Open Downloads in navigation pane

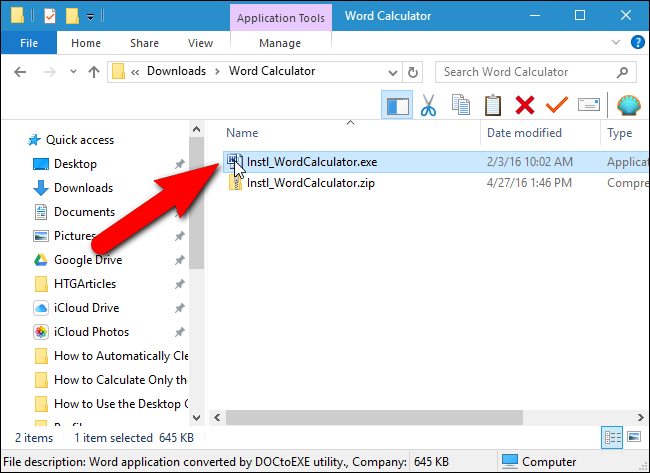[x=83, y=188]
